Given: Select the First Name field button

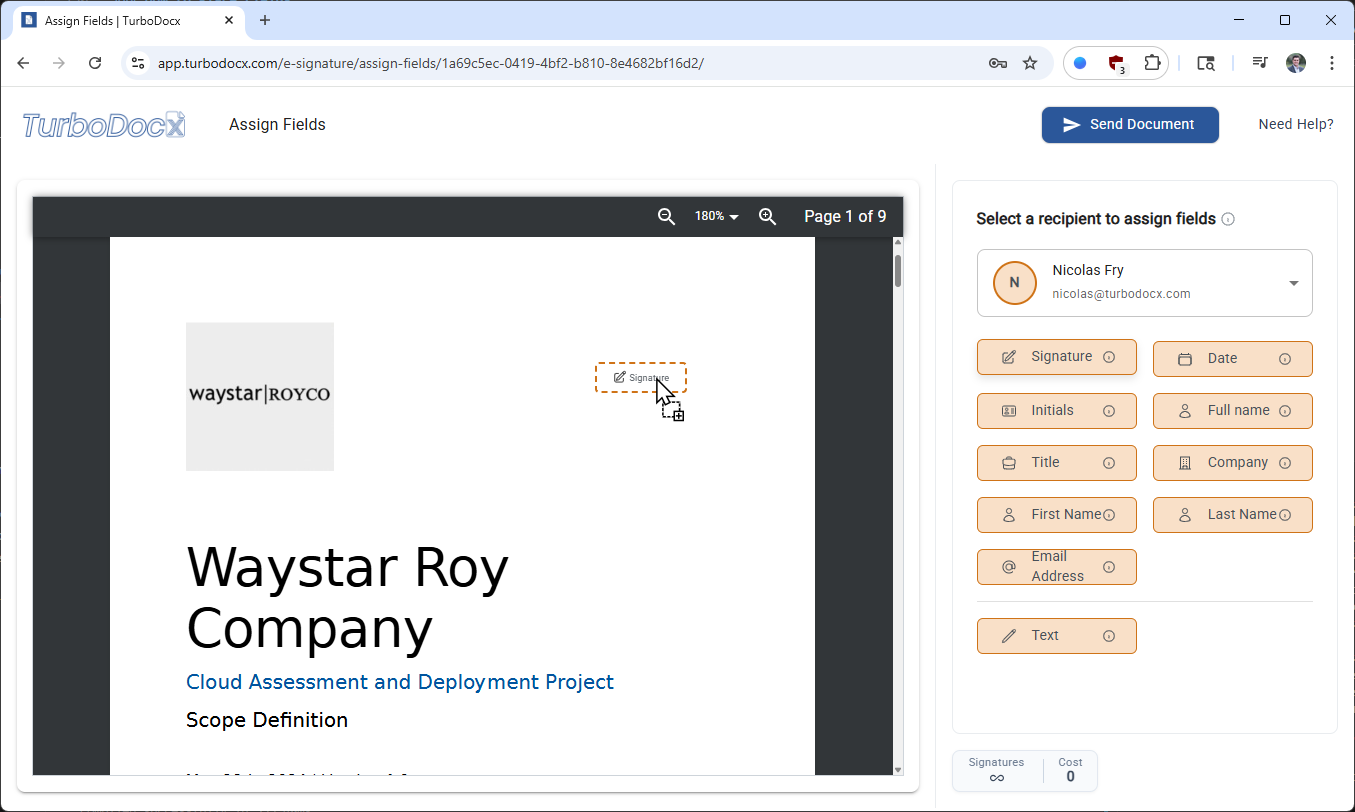Looking at the screenshot, I should pos(1057,515).
